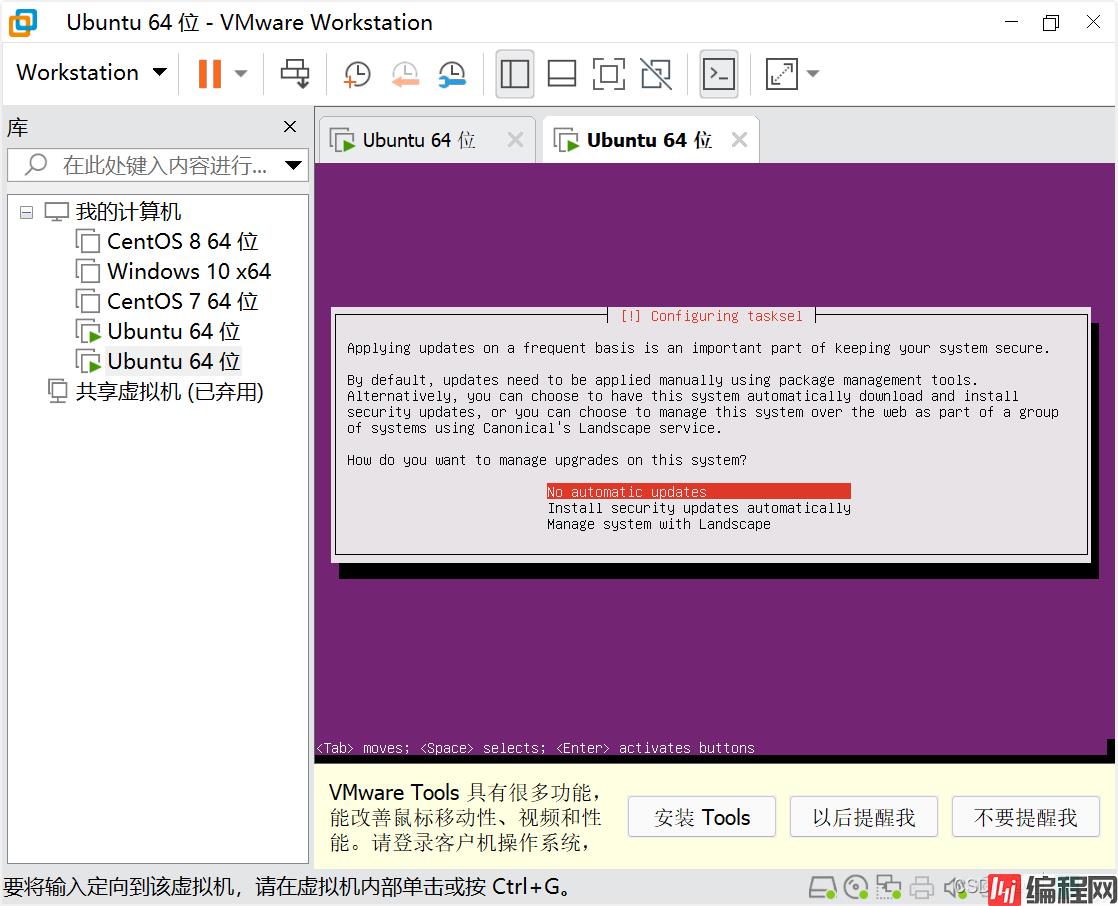Click the hard disk status icon
This screenshot has width=1118, height=906.
tap(822, 887)
